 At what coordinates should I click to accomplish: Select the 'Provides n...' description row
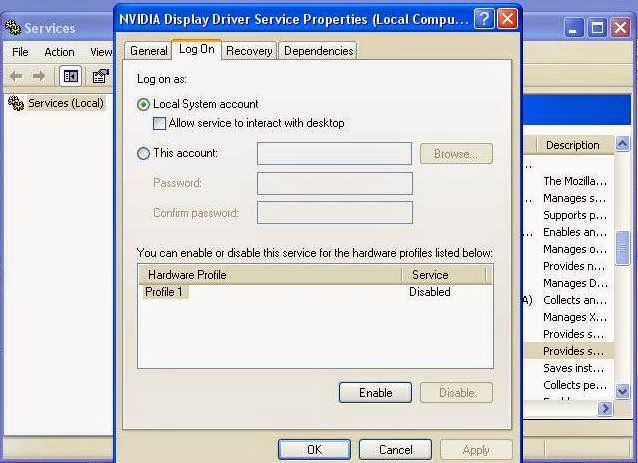coord(574,266)
